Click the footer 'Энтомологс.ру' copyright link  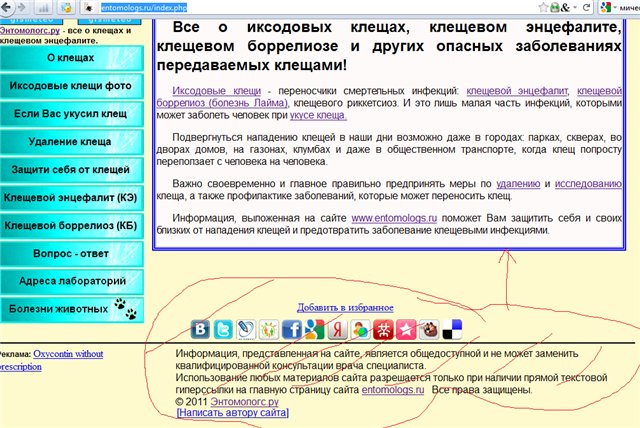(x=244, y=402)
